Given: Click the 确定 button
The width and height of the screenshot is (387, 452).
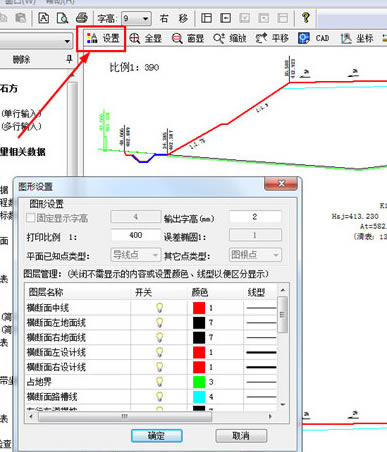Looking at the screenshot, I should pyautogui.click(x=157, y=436).
